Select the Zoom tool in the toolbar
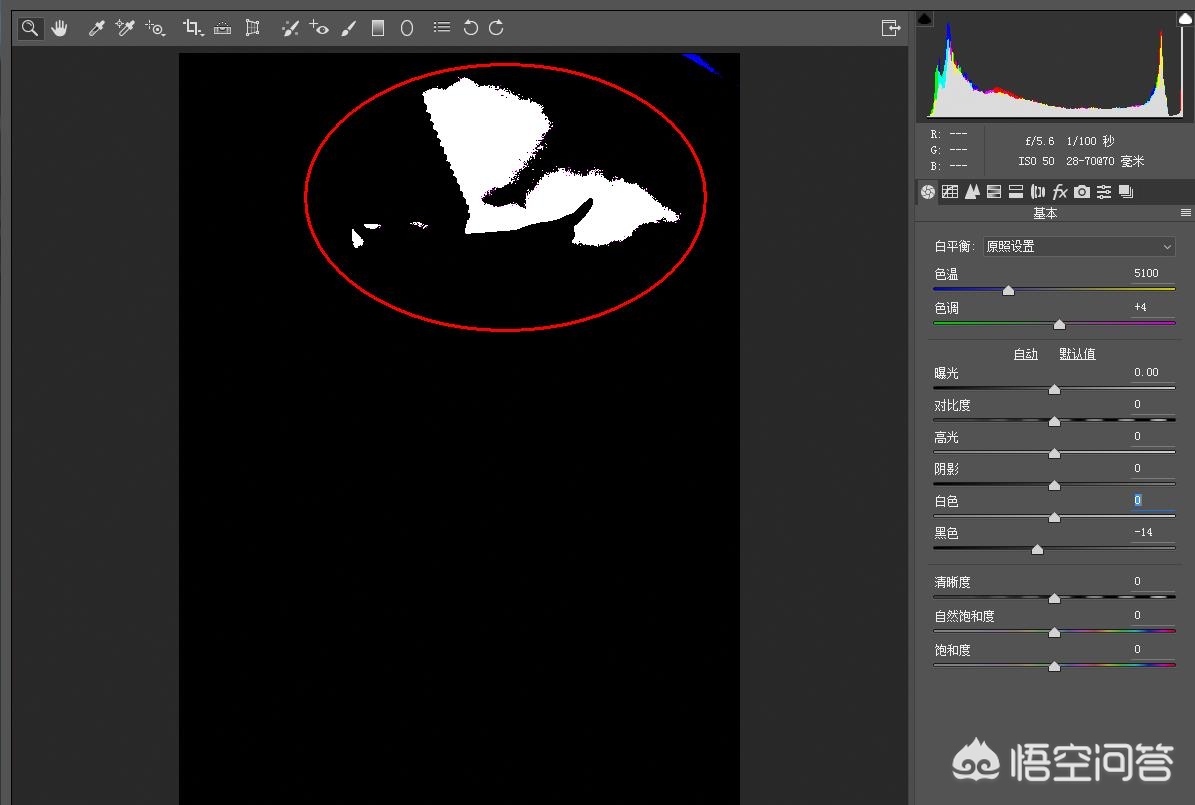The height and width of the screenshot is (805, 1195). pos(30,28)
